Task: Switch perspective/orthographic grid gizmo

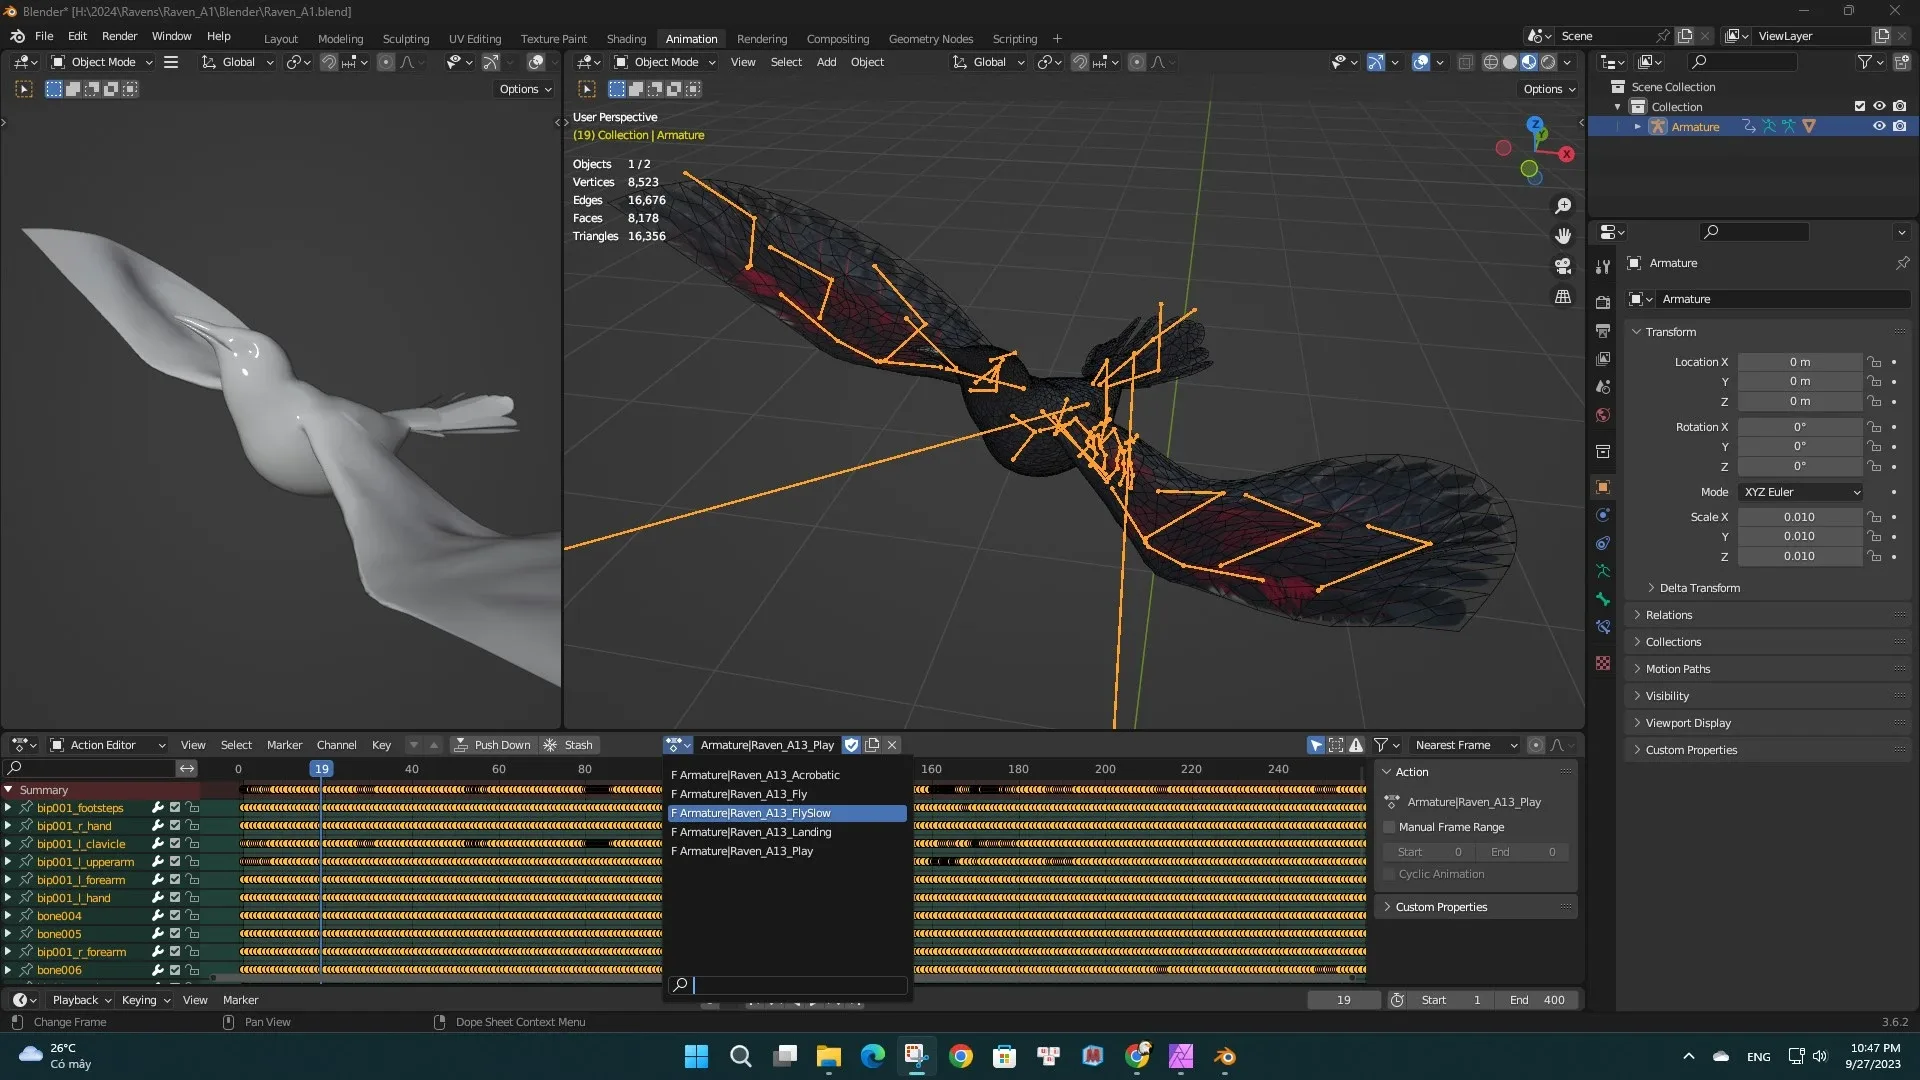Action: click(1562, 297)
